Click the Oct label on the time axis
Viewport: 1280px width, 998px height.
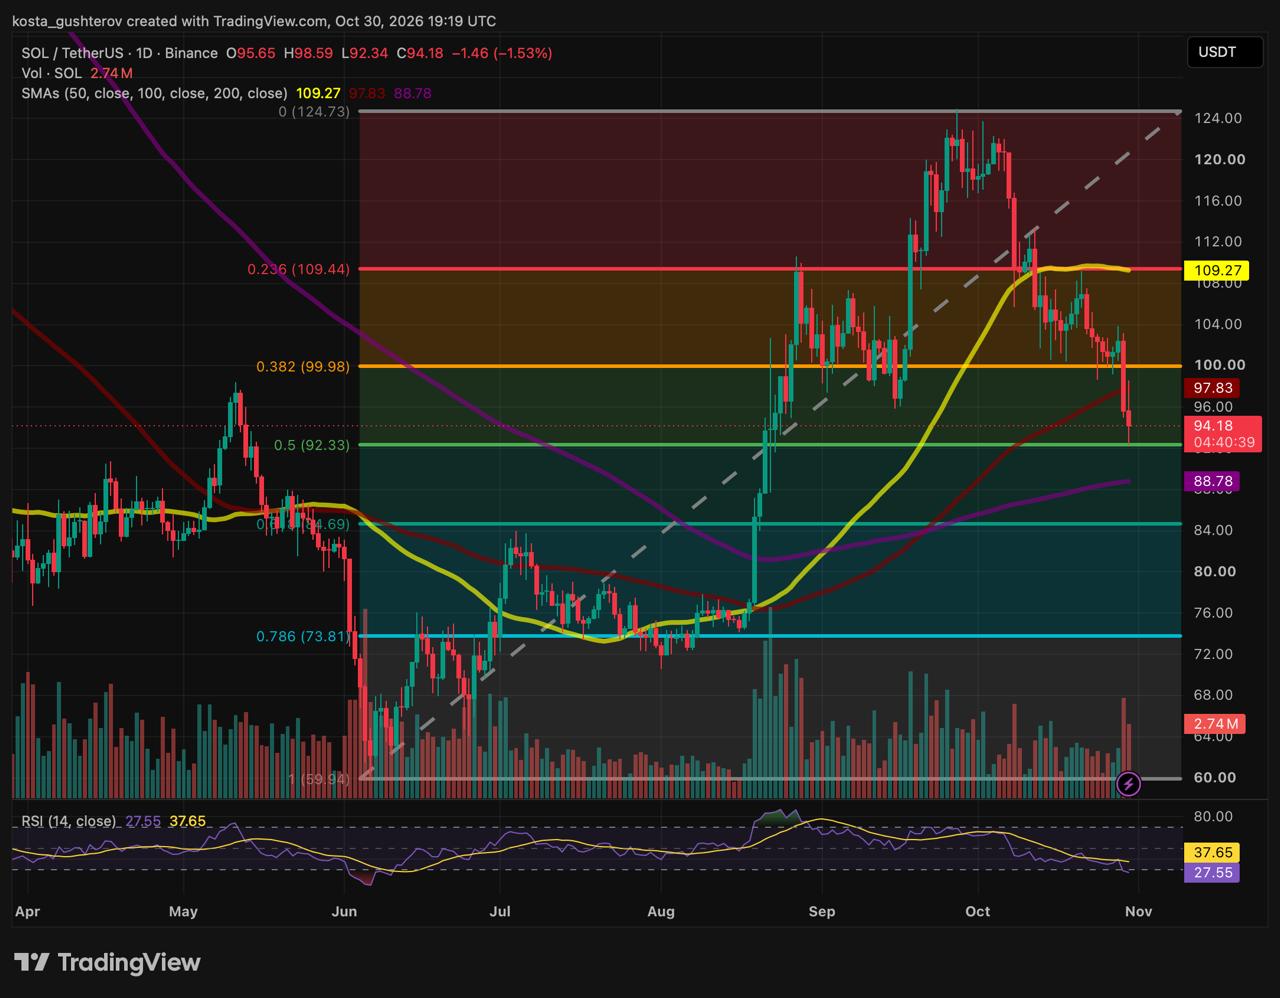(x=978, y=911)
